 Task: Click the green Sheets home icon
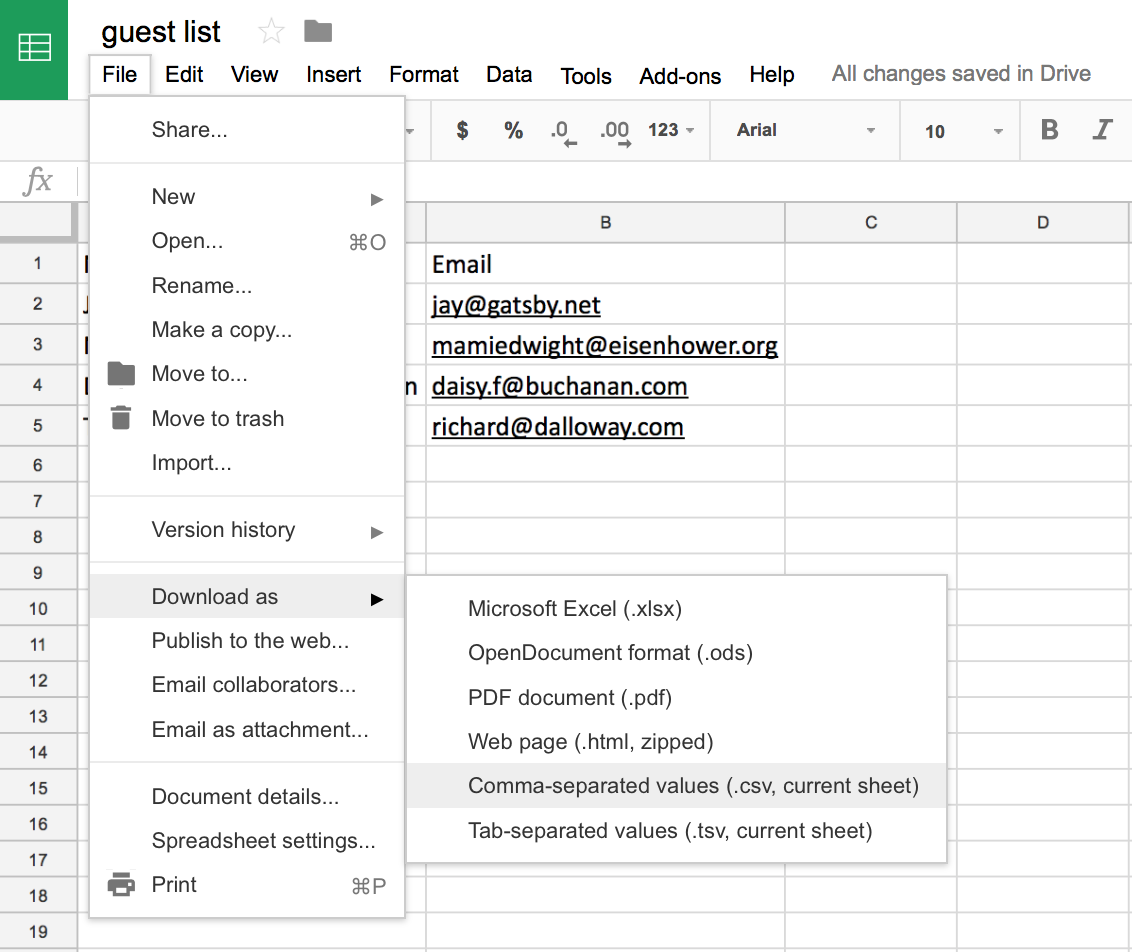pos(34,49)
